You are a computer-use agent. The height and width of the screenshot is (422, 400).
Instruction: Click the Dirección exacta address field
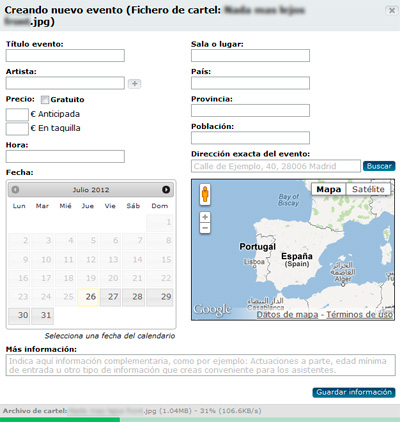[x=276, y=166]
